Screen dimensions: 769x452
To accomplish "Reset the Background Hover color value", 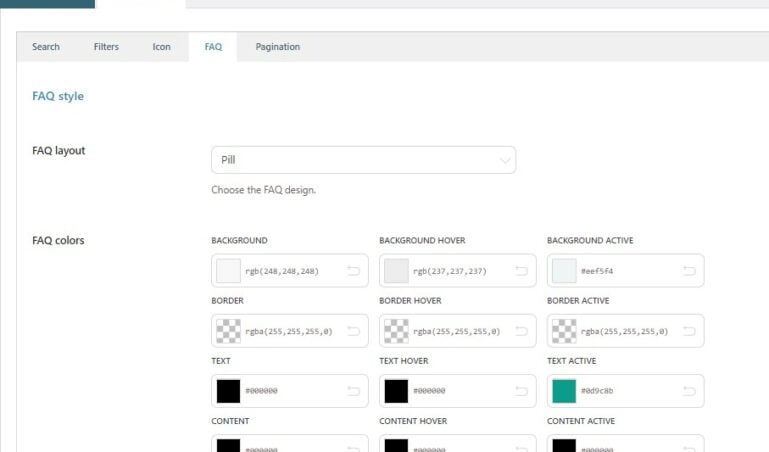I will 521,271.
